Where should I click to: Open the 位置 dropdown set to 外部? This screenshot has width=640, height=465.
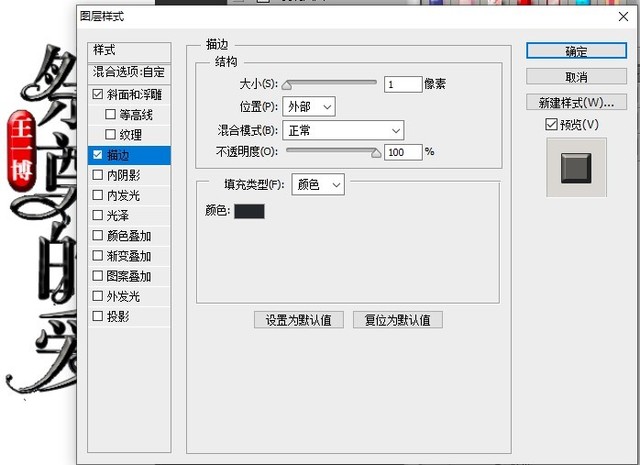coord(309,106)
